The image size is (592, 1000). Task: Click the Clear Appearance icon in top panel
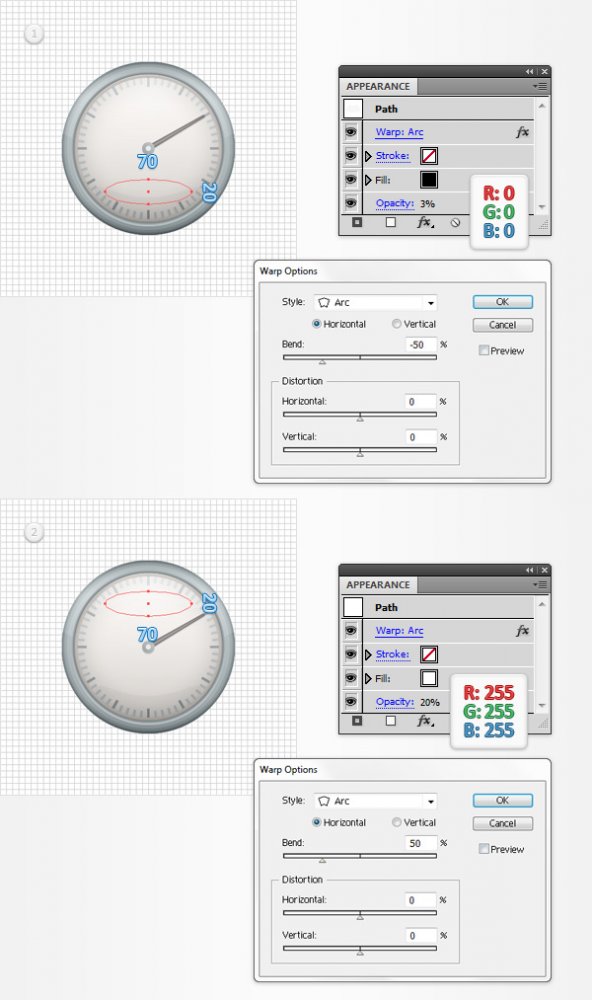pyautogui.click(x=455, y=223)
